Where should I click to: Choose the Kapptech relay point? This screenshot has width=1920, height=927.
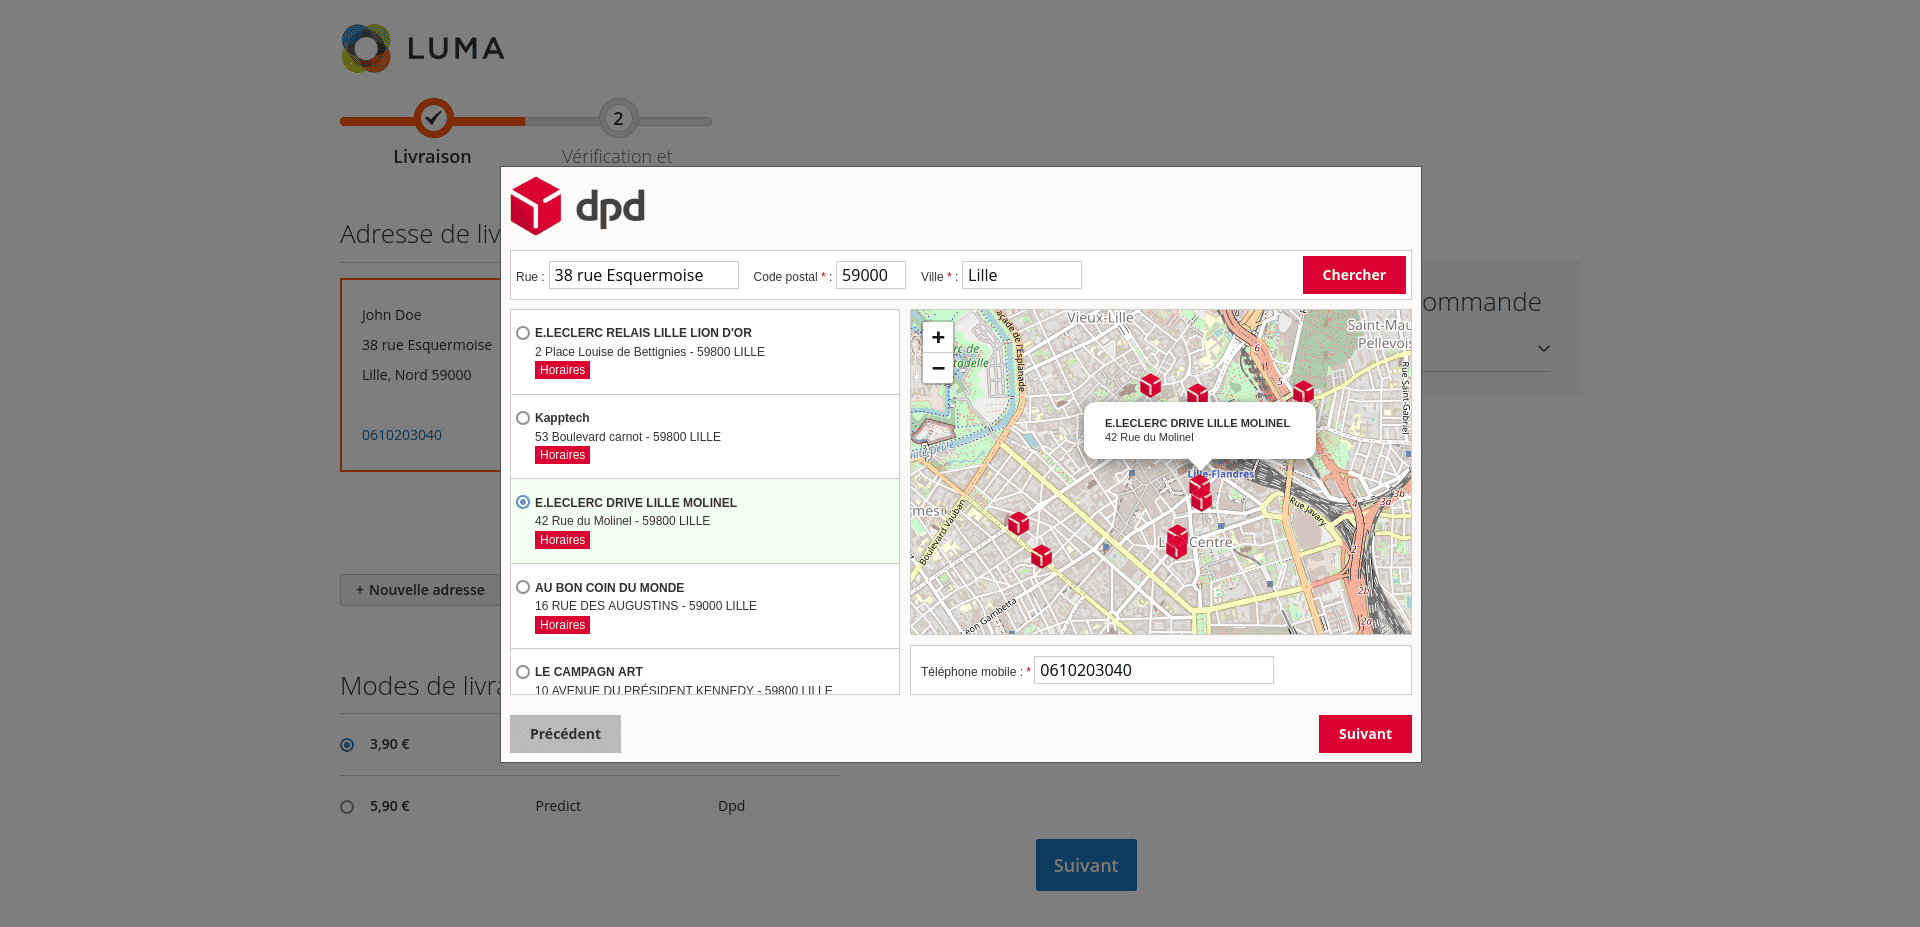(522, 417)
